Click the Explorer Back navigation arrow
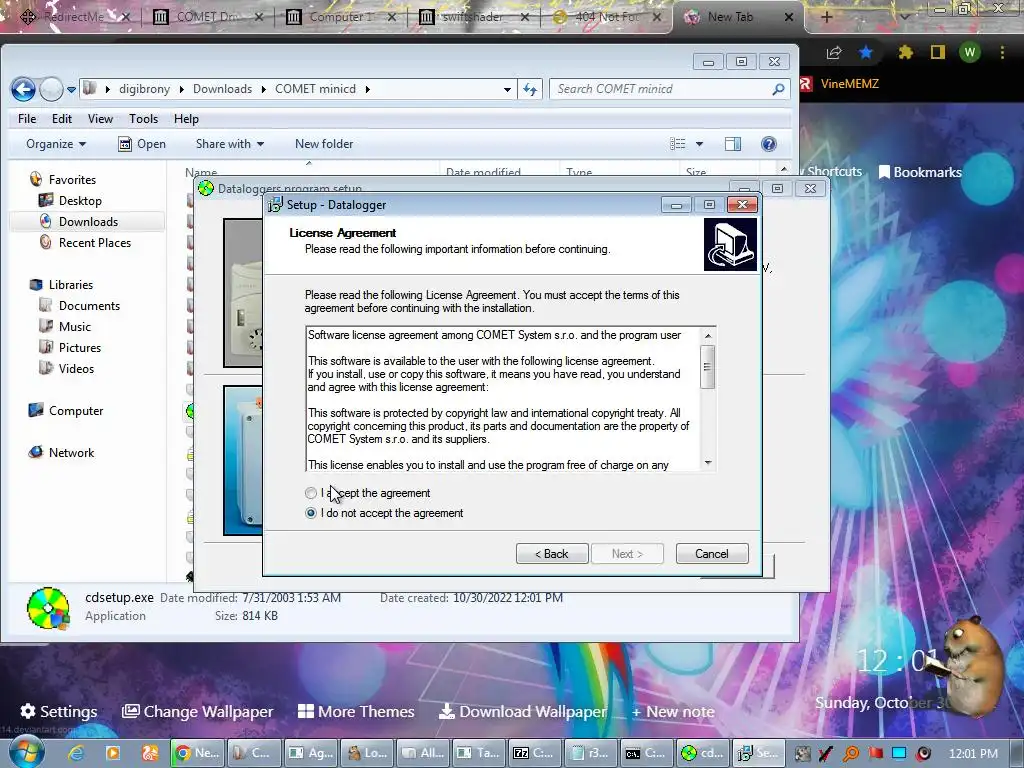The height and width of the screenshot is (768, 1024). [24, 89]
